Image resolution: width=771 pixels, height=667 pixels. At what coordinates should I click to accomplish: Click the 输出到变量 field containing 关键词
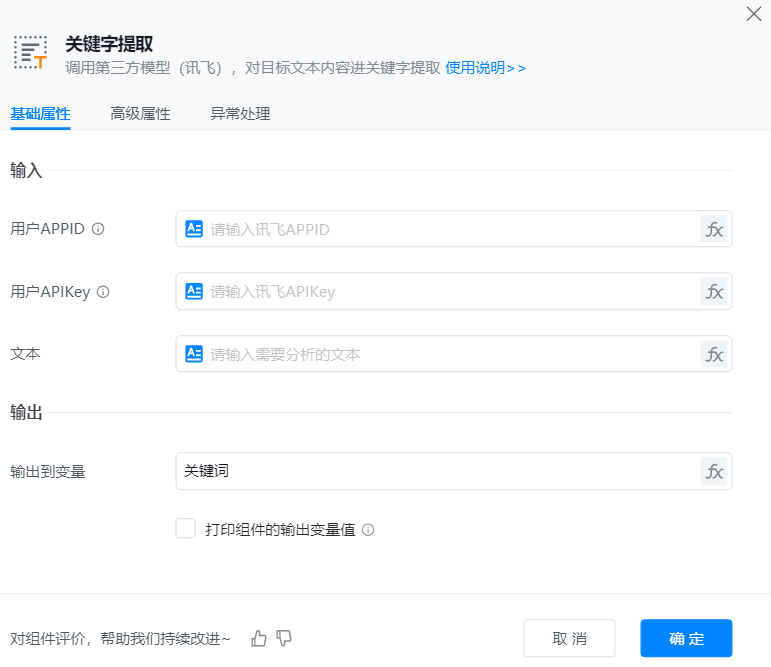(x=436, y=471)
